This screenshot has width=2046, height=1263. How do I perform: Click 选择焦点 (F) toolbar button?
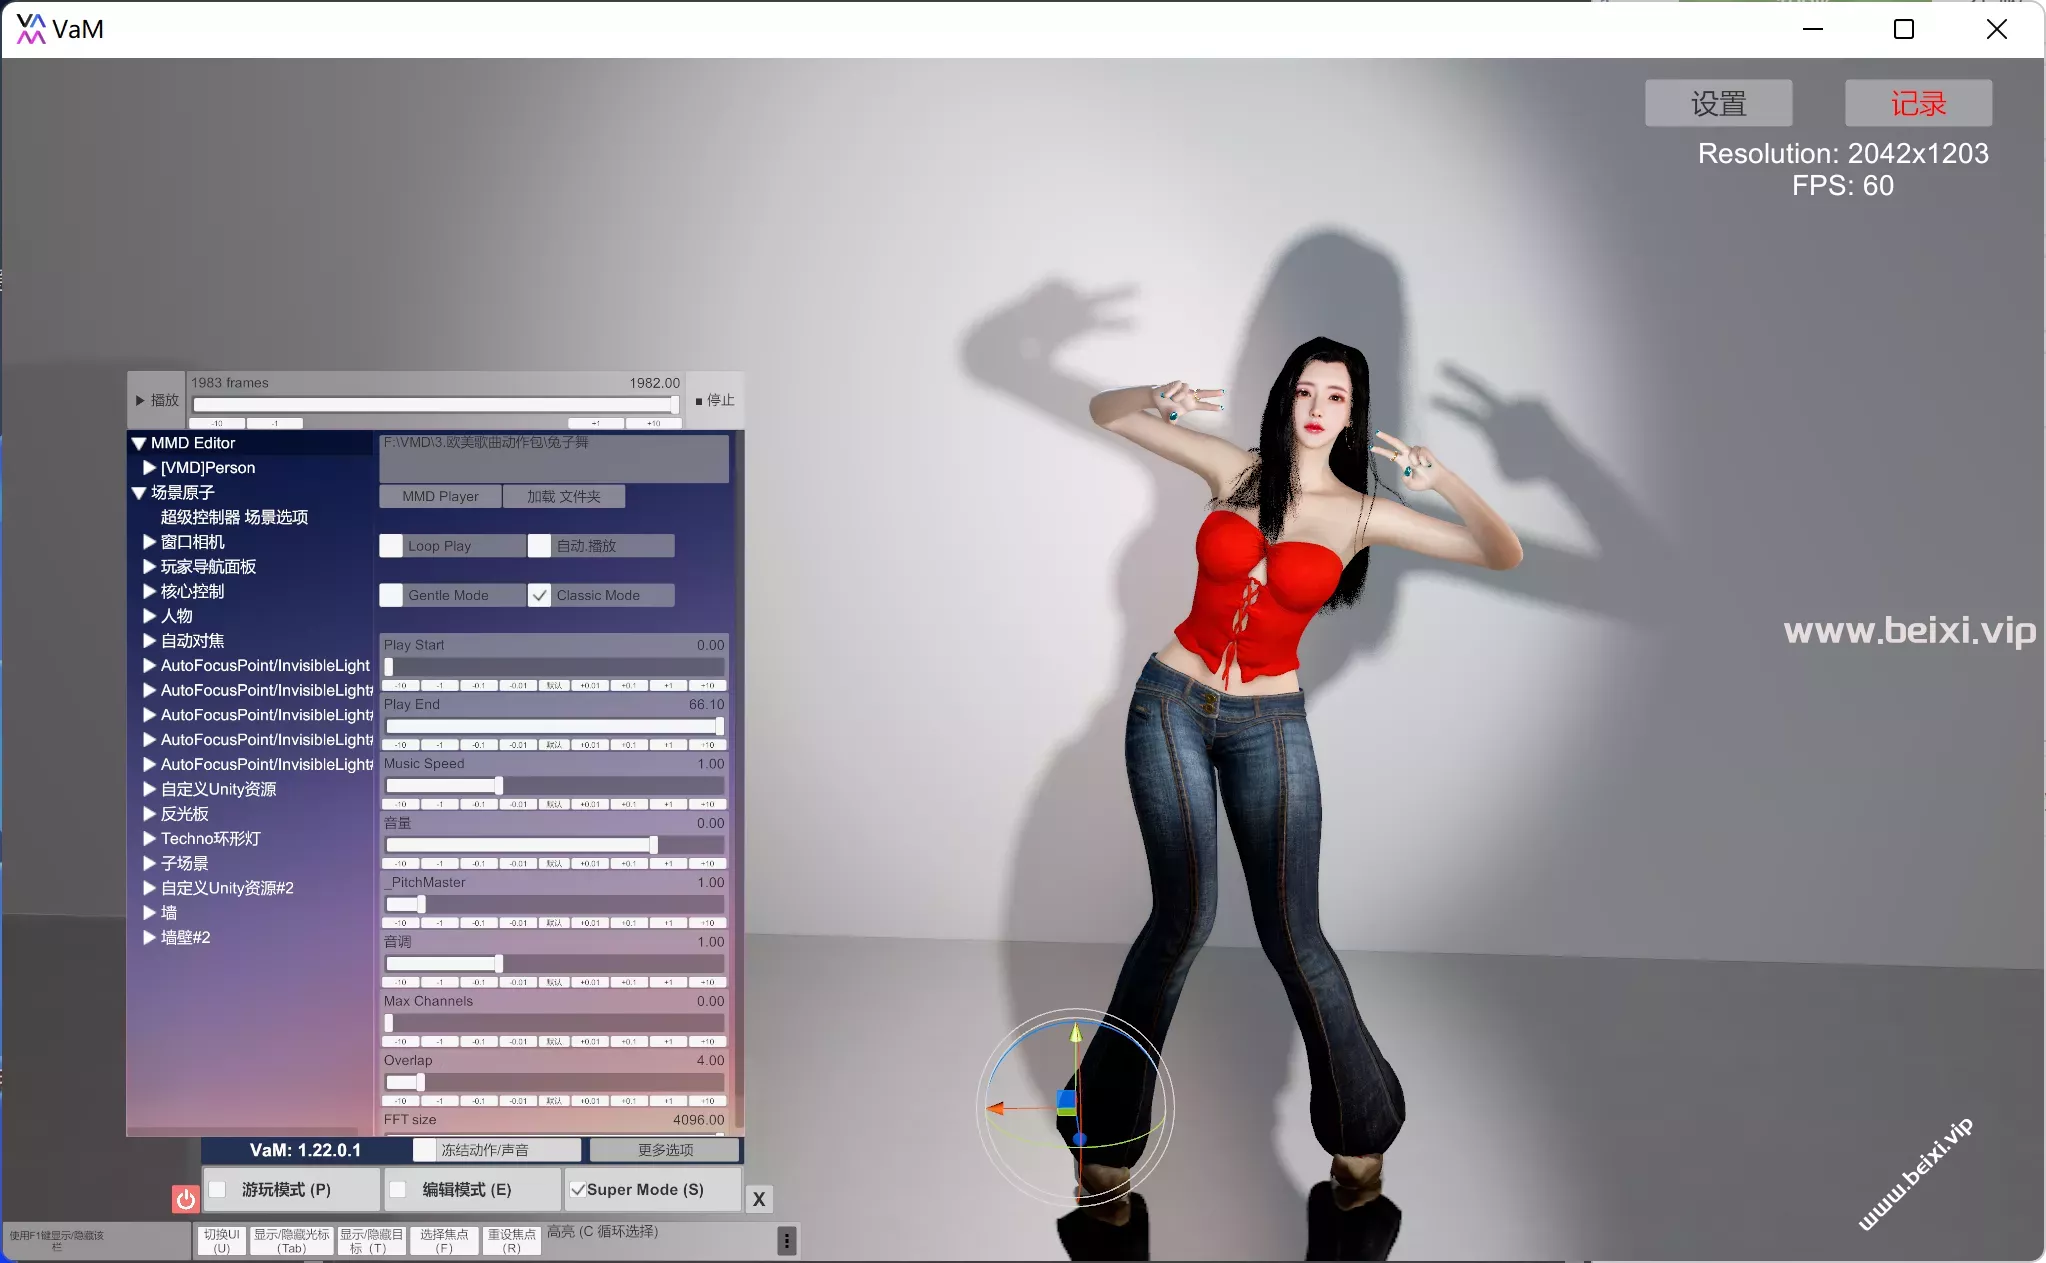[443, 1241]
